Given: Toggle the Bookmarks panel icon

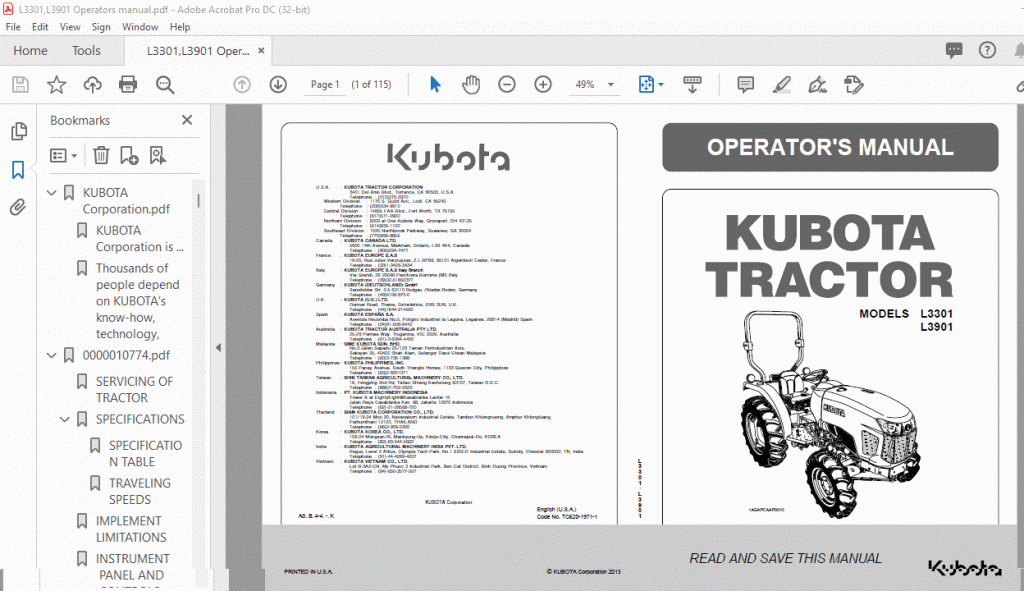Looking at the screenshot, I should [x=18, y=170].
